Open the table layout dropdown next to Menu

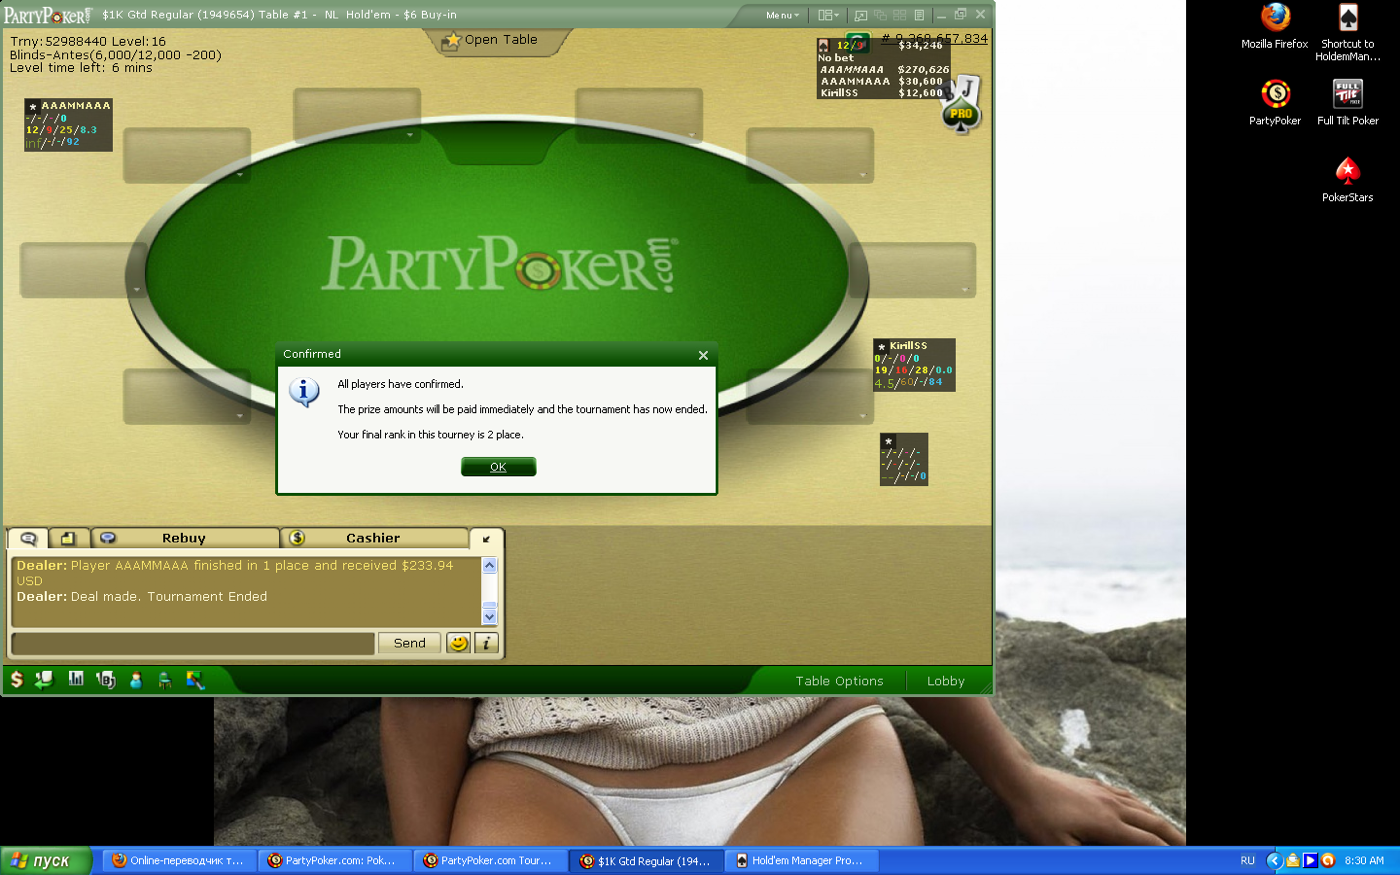828,15
